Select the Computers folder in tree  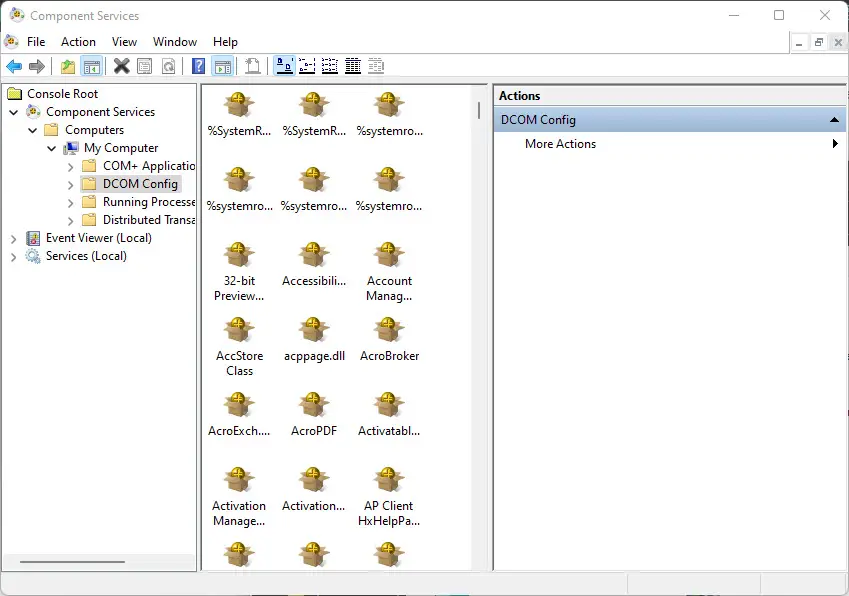point(95,130)
